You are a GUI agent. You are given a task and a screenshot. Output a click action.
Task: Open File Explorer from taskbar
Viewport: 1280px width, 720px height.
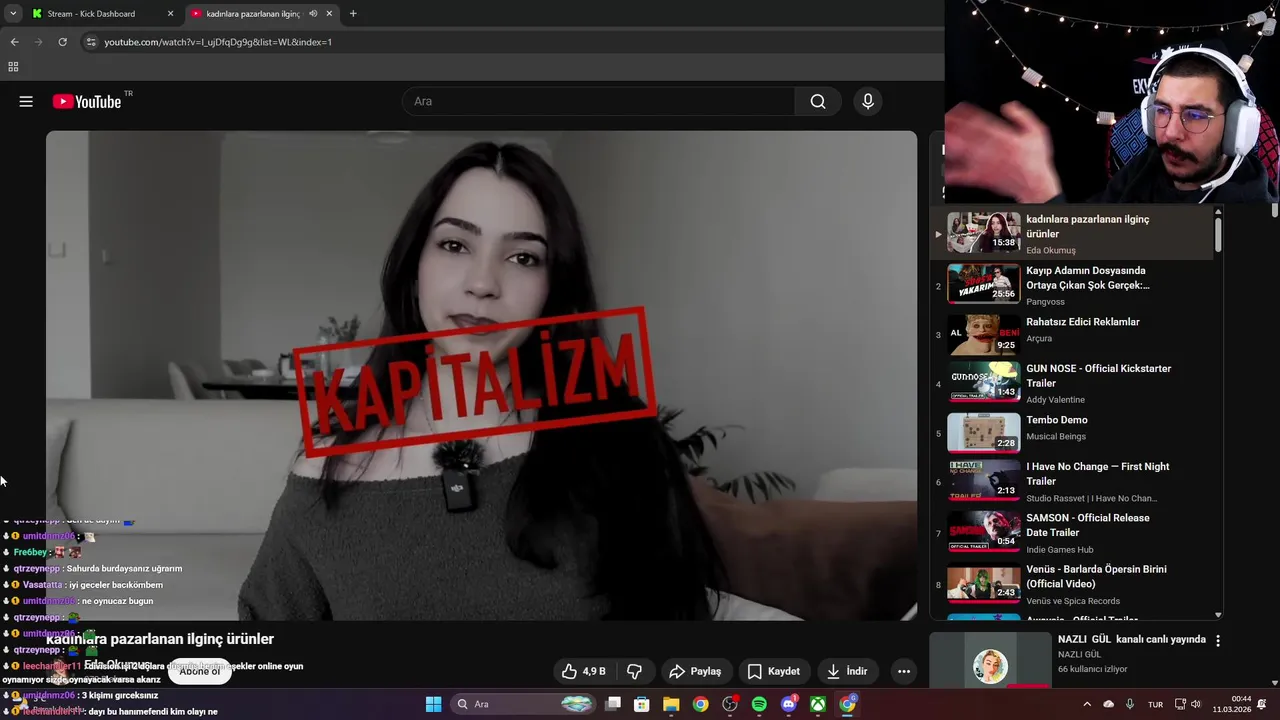[x=671, y=704]
